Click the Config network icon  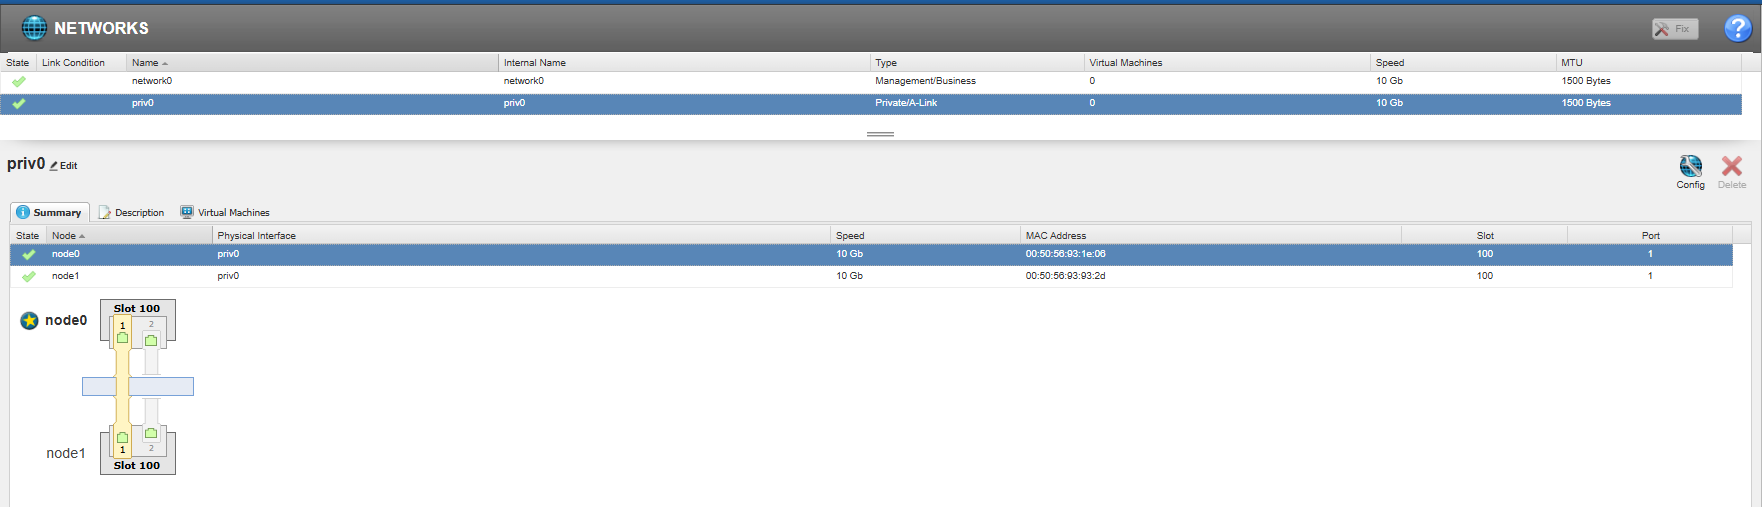[1690, 167]
